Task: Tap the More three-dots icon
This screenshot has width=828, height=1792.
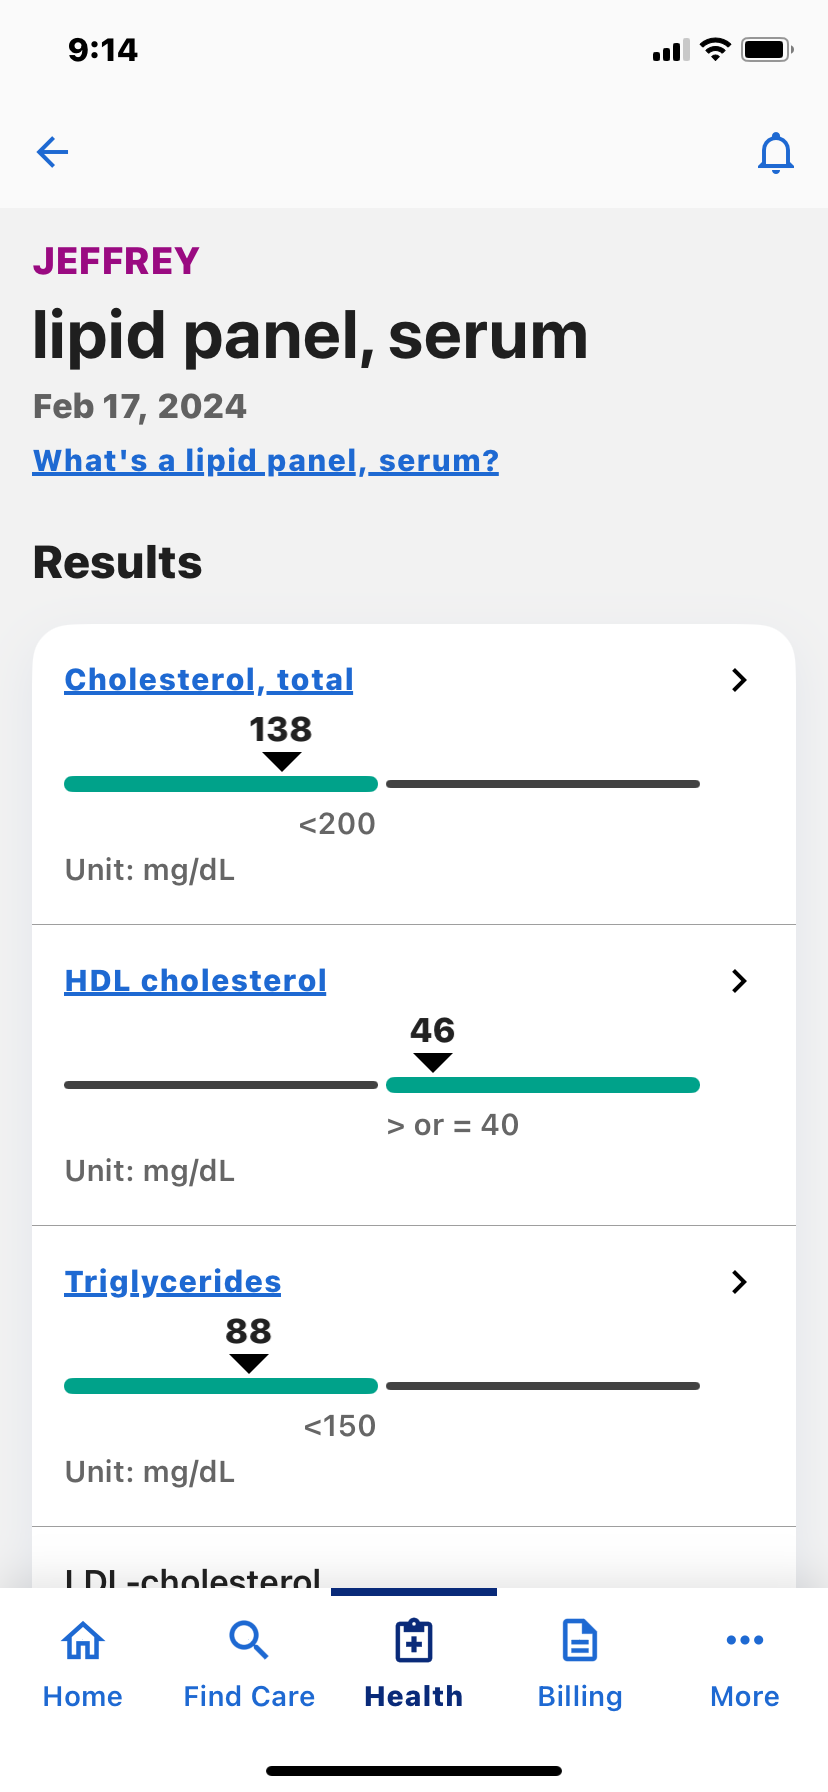Action: click(x=745, y=1640)
